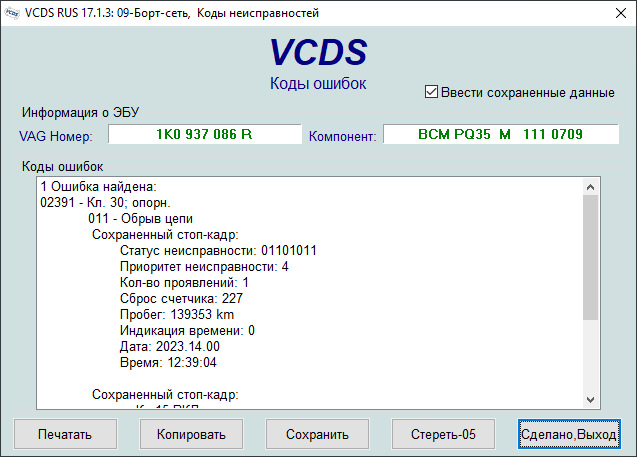Screen dimensions: 637x457
Task: Click the VCDS app icon in title bar
Action: click(12, 13)
